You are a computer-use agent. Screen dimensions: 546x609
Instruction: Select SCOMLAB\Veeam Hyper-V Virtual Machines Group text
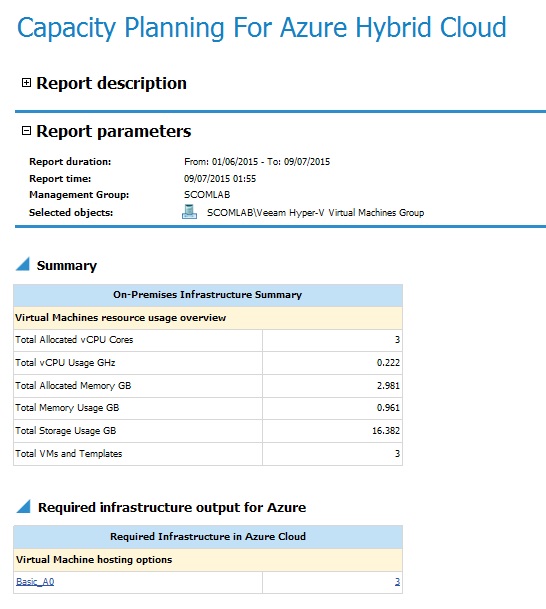(x=315, y=212)
